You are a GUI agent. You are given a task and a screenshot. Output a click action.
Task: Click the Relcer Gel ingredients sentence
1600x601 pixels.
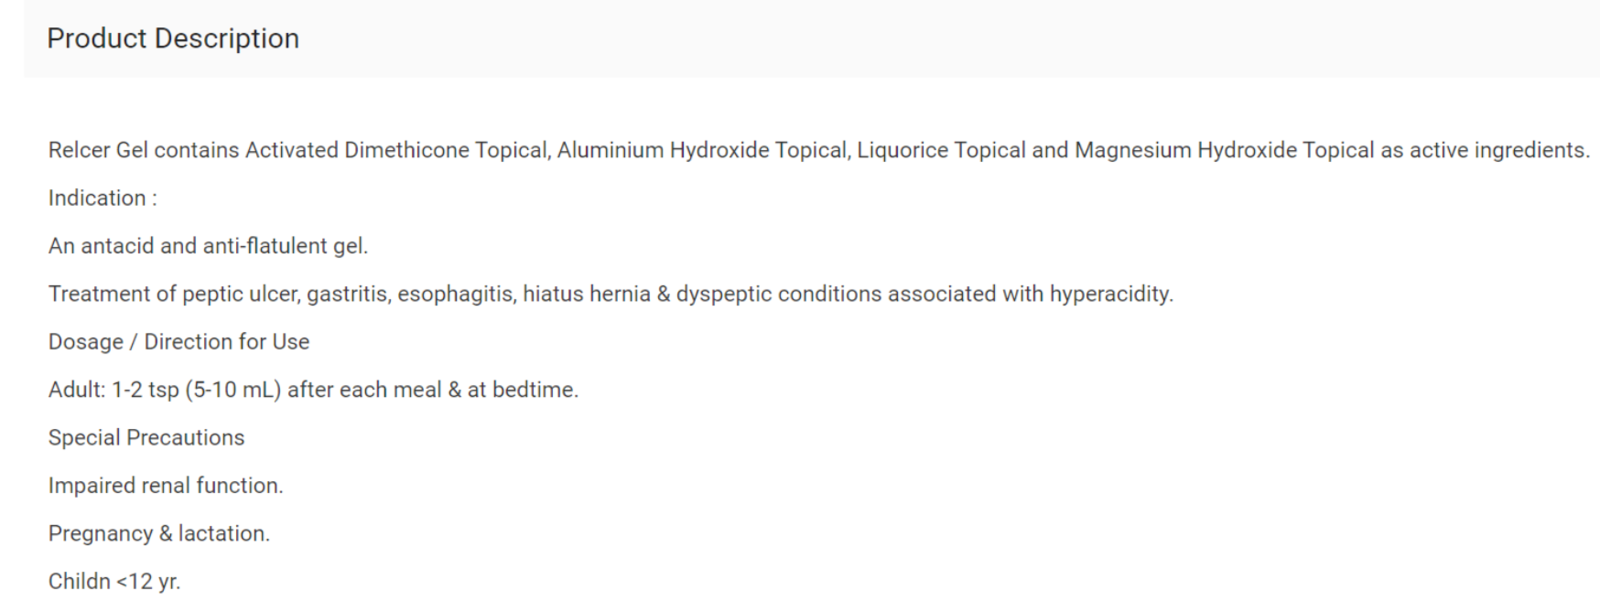click(x=819, y=150)
